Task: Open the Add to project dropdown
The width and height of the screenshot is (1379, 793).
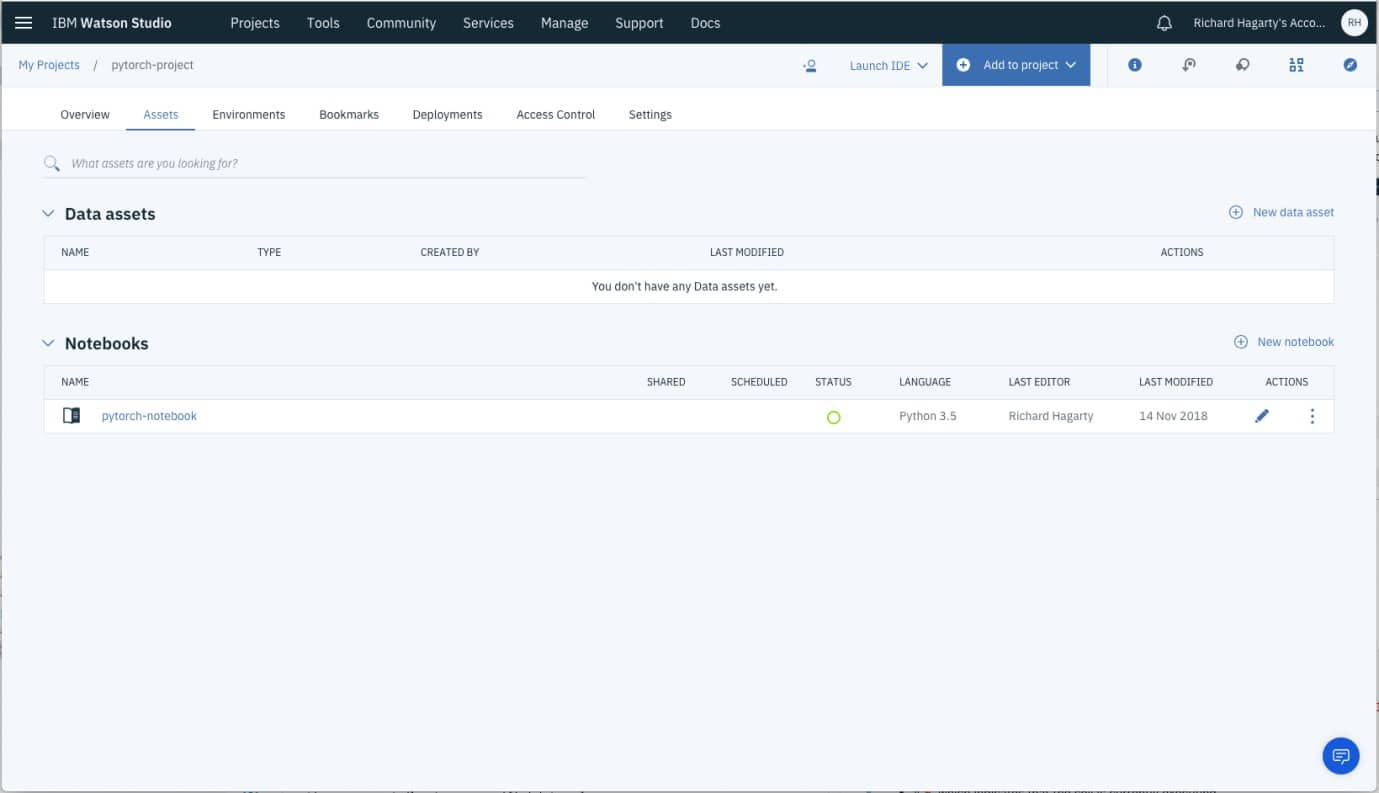Action: [x=1016, y=65]
